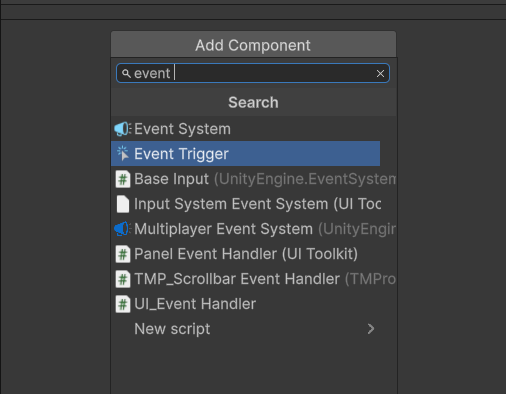Click the magnifier icon in search field
Screen dimensions: 506x394
[x=126, y=73]
